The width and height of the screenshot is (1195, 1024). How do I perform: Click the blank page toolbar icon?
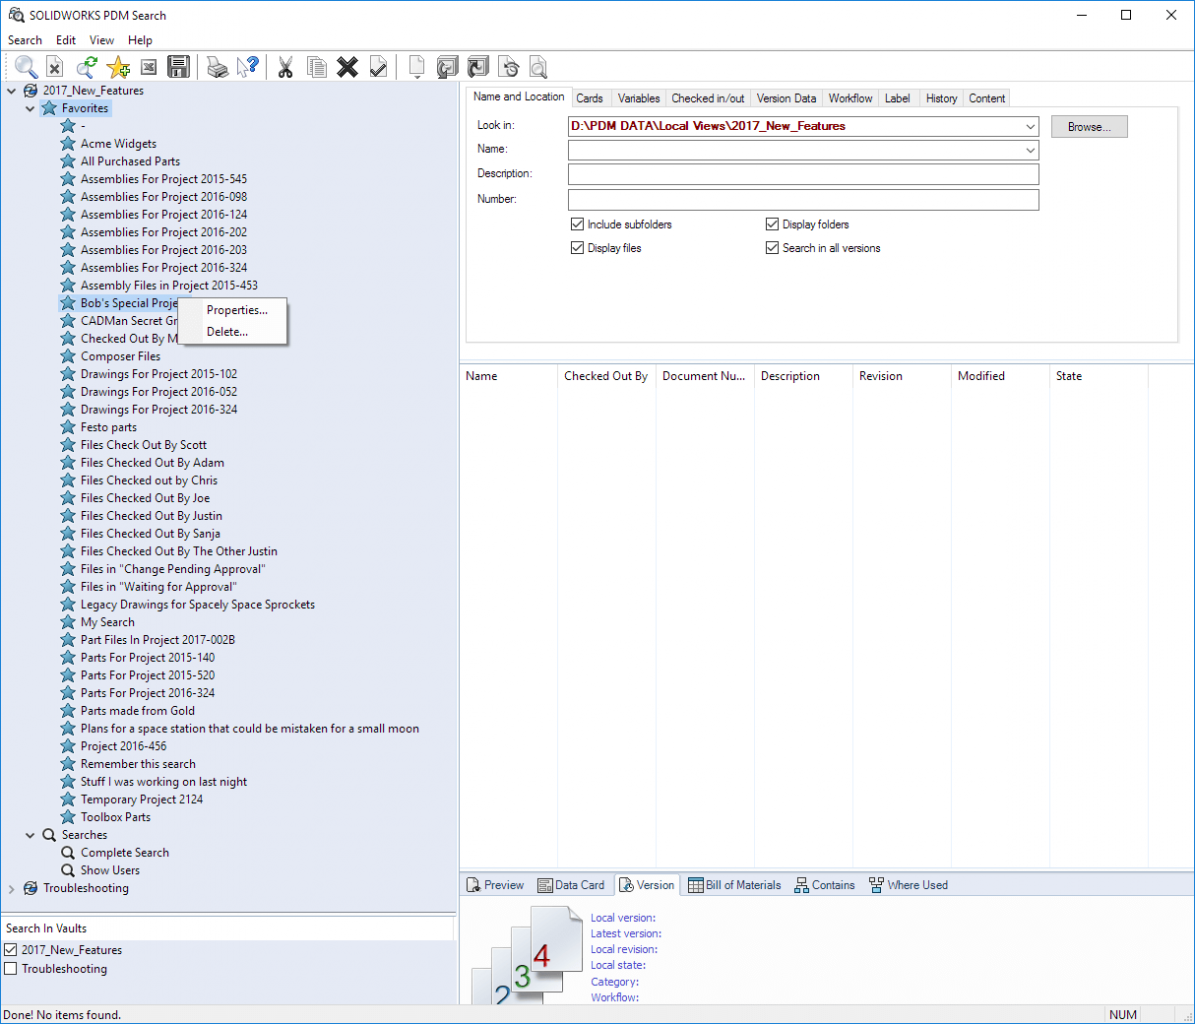point(416,67)
